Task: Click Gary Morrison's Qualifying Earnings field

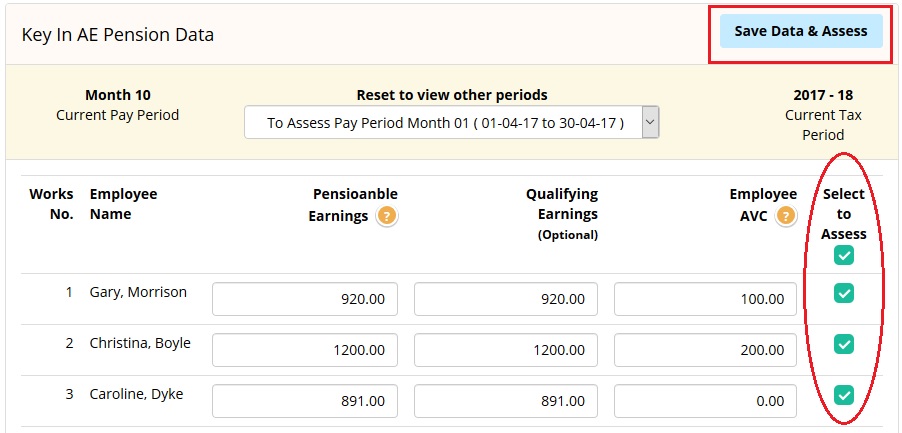Action: pyautogui.click(x=506, y=299)
